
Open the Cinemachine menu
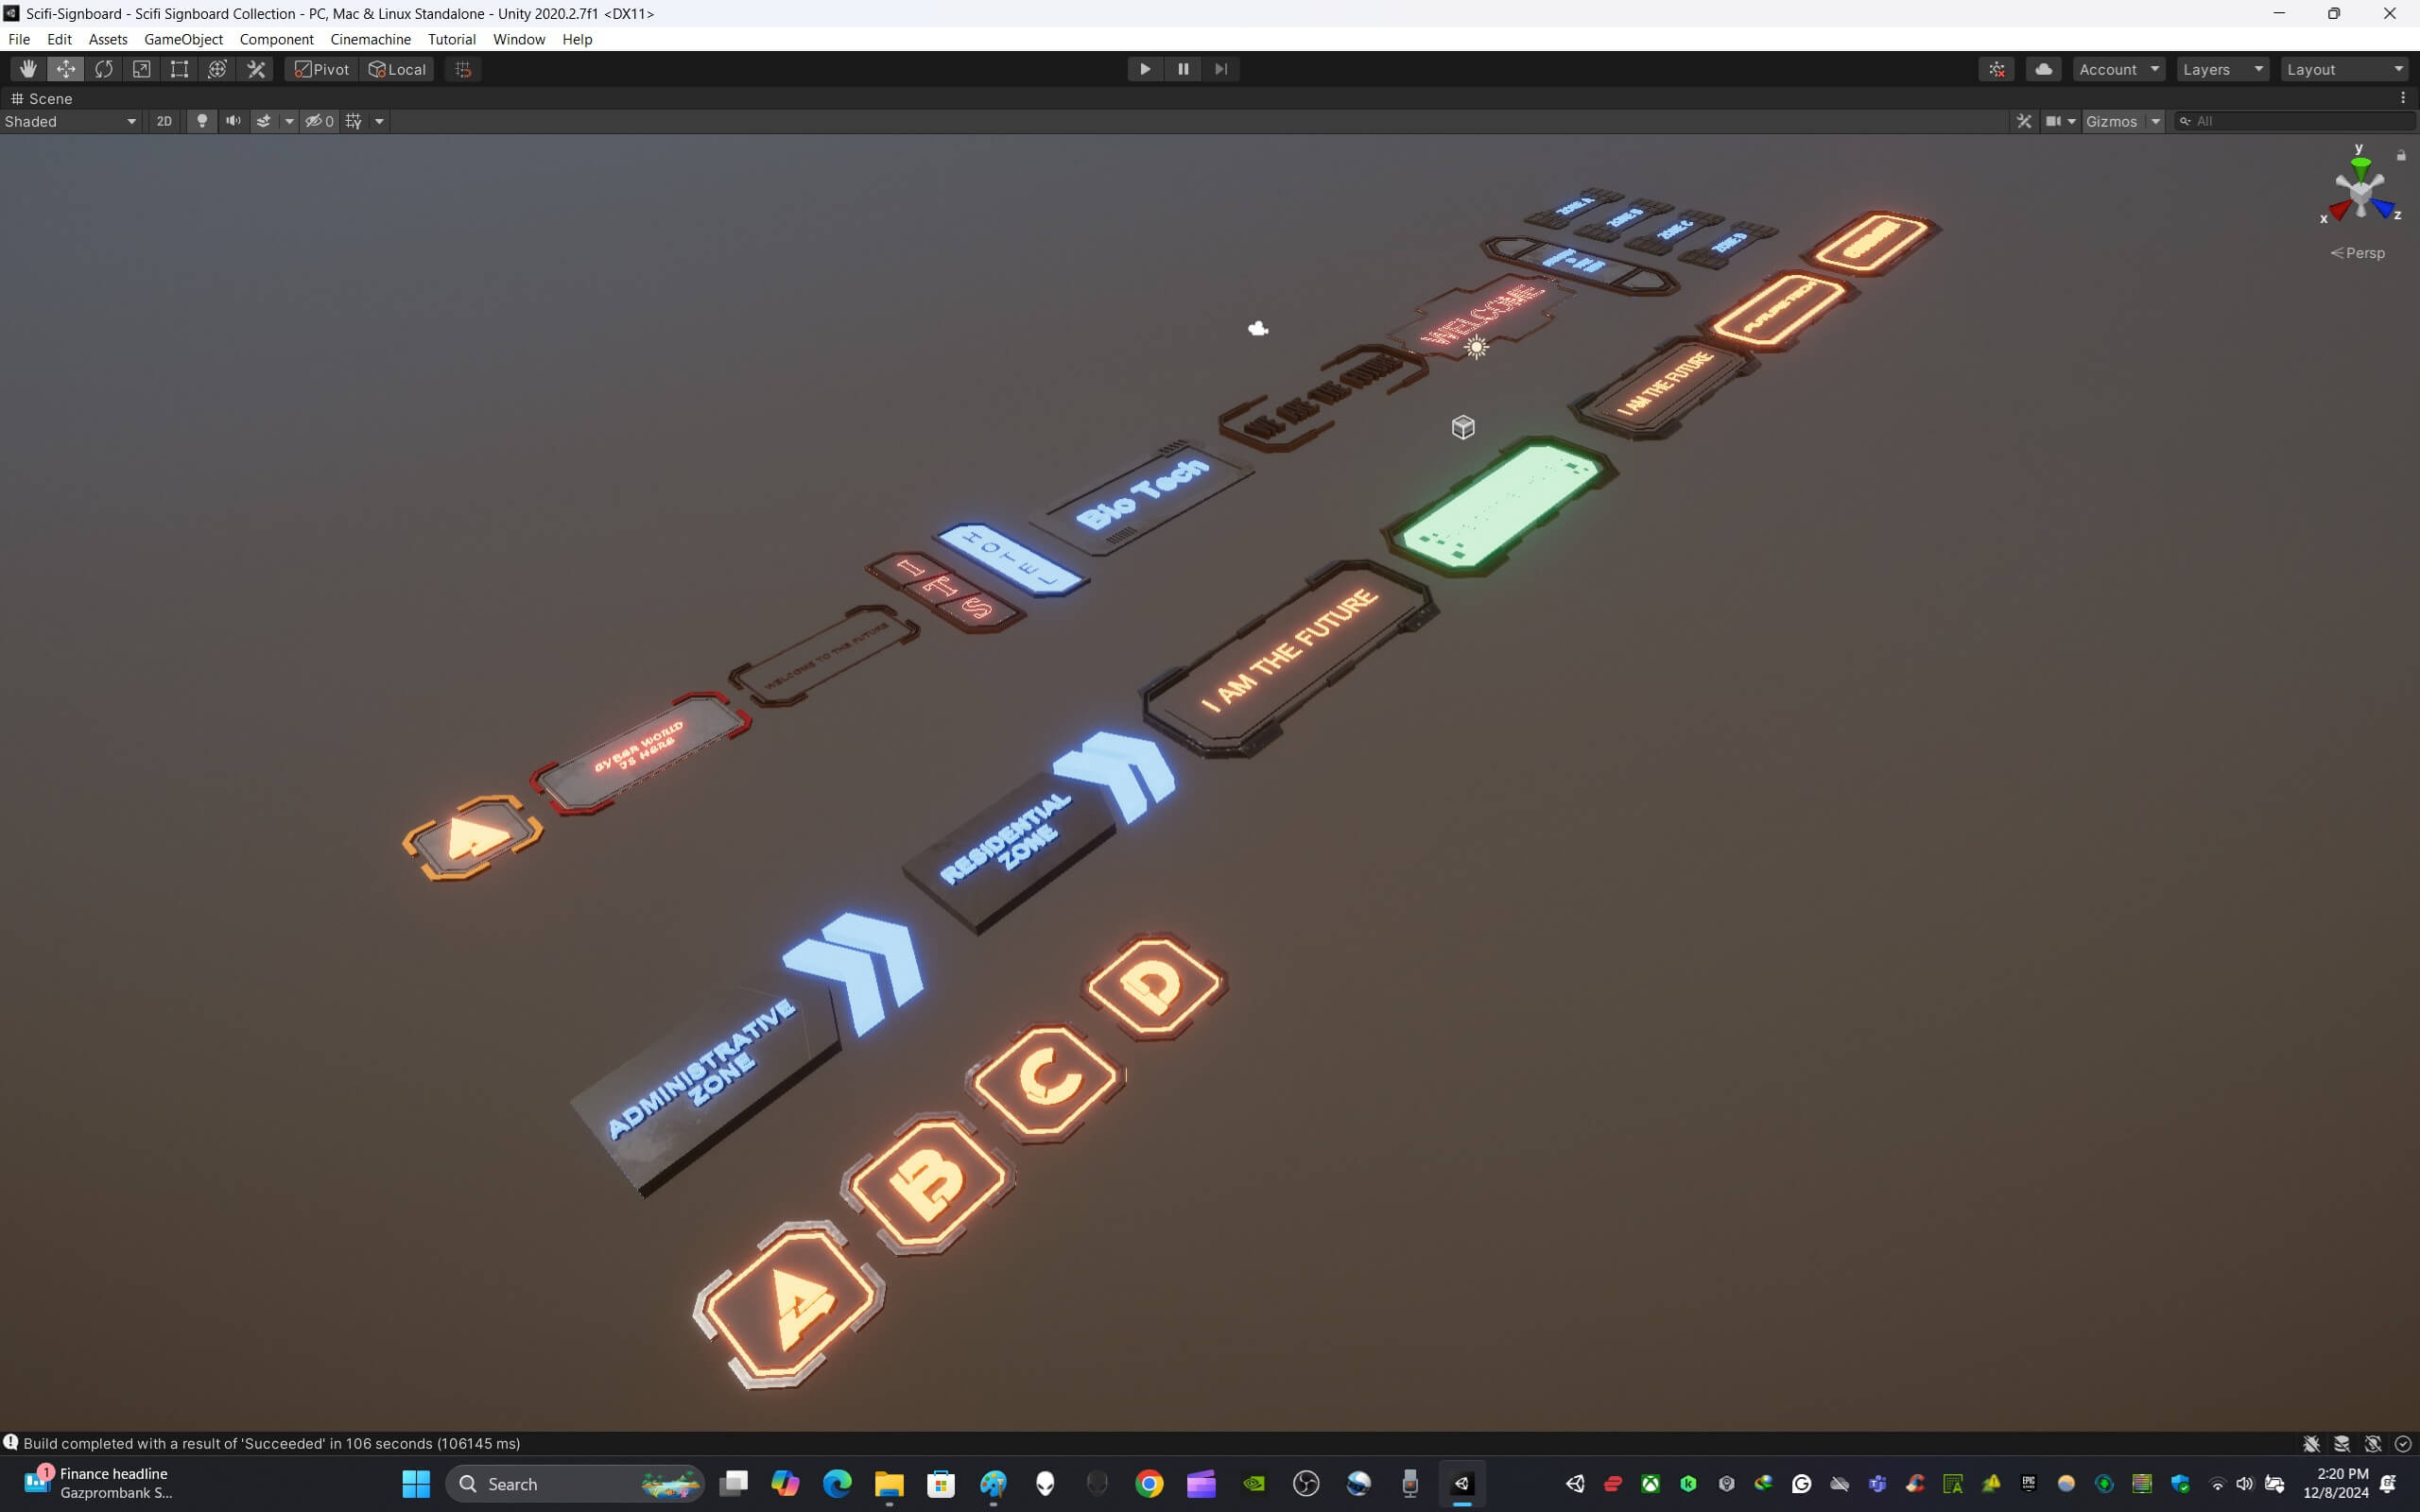pos(370,39)
